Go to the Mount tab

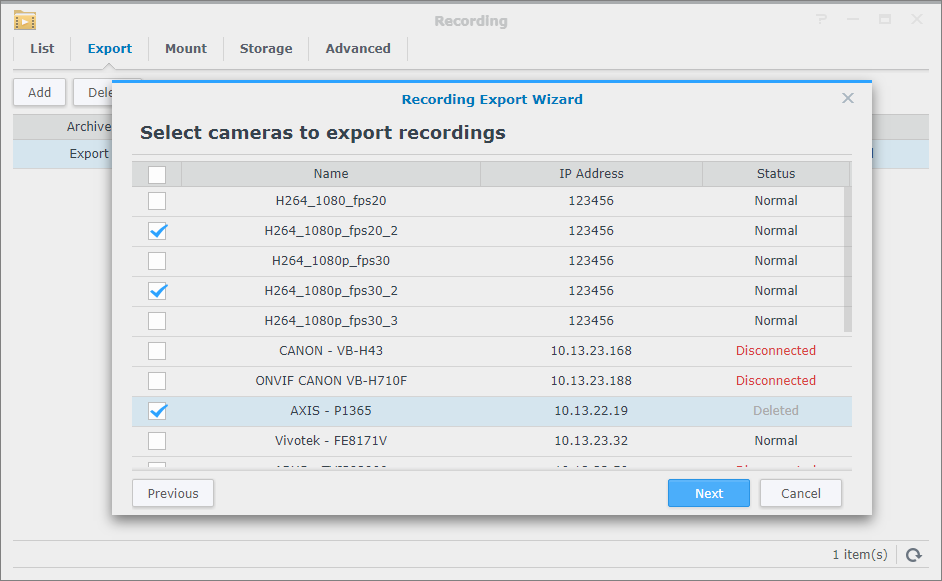pyautogui.click(x=186, y=48)
